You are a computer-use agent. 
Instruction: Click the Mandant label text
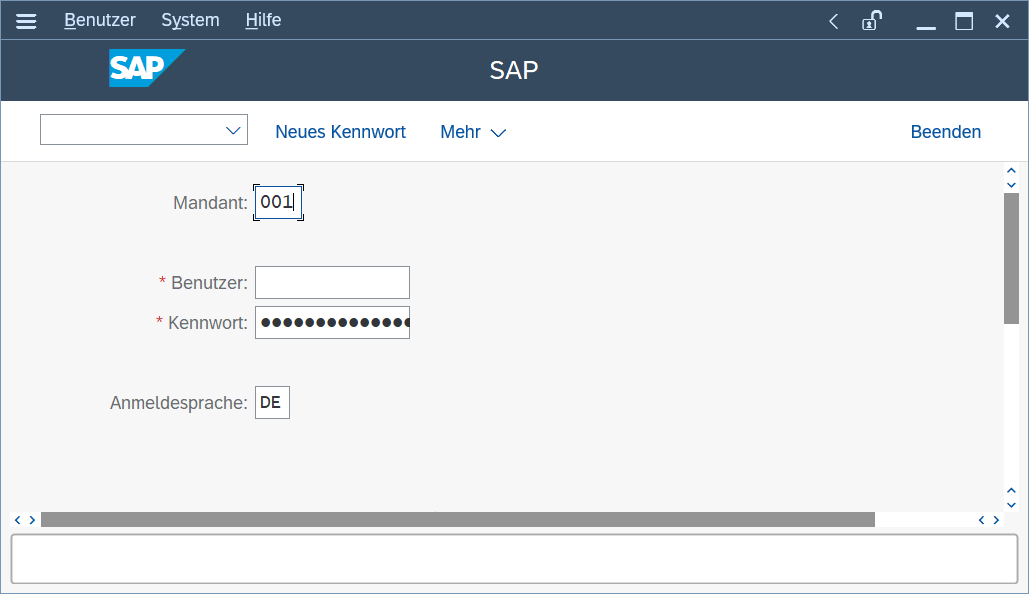click(210, 203)
